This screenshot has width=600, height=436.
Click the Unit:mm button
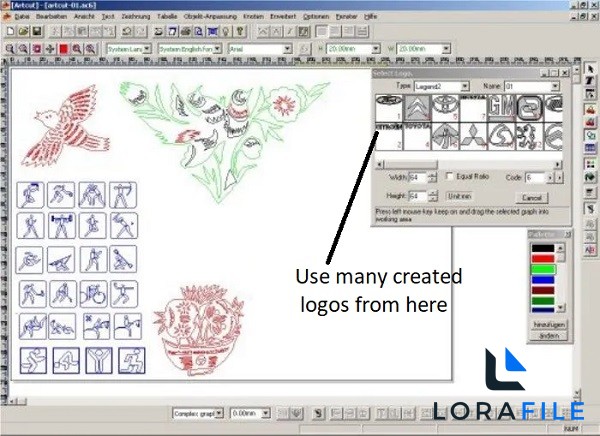coord(460,196)
